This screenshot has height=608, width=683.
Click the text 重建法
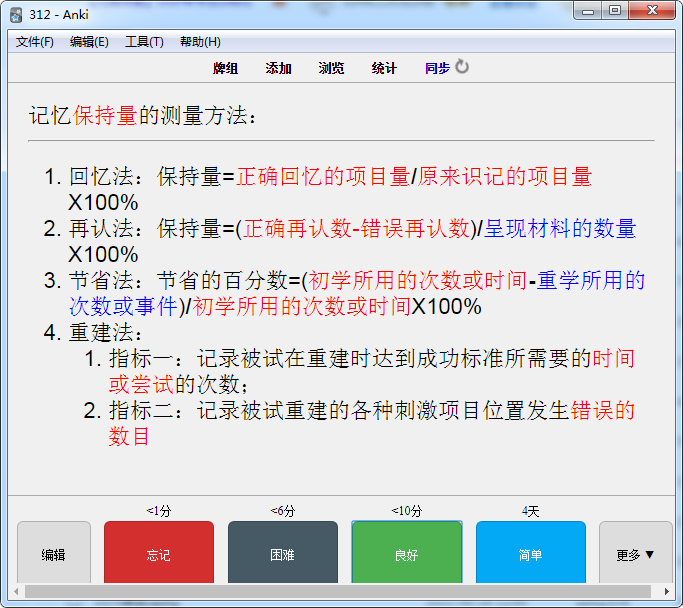[101, 332]
